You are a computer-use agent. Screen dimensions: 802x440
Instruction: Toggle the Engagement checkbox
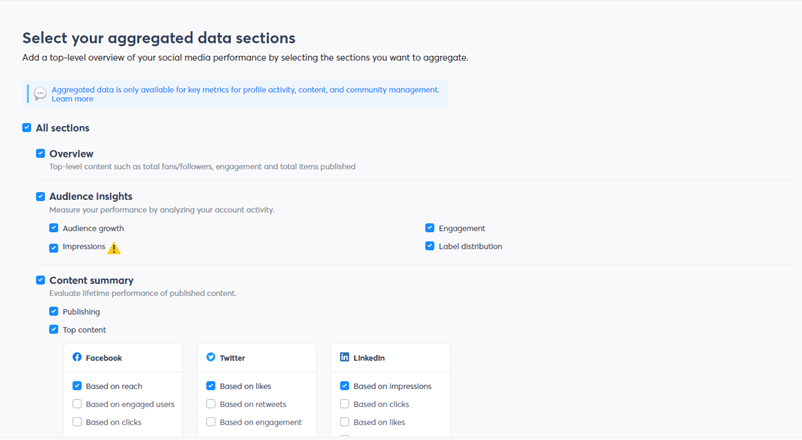[430, 228]
